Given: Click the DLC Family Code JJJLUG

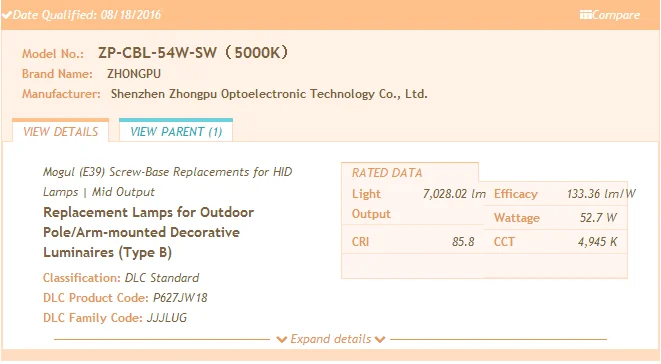Looking at the screenshot, I should pyautogui.click(x=167, y=318).
